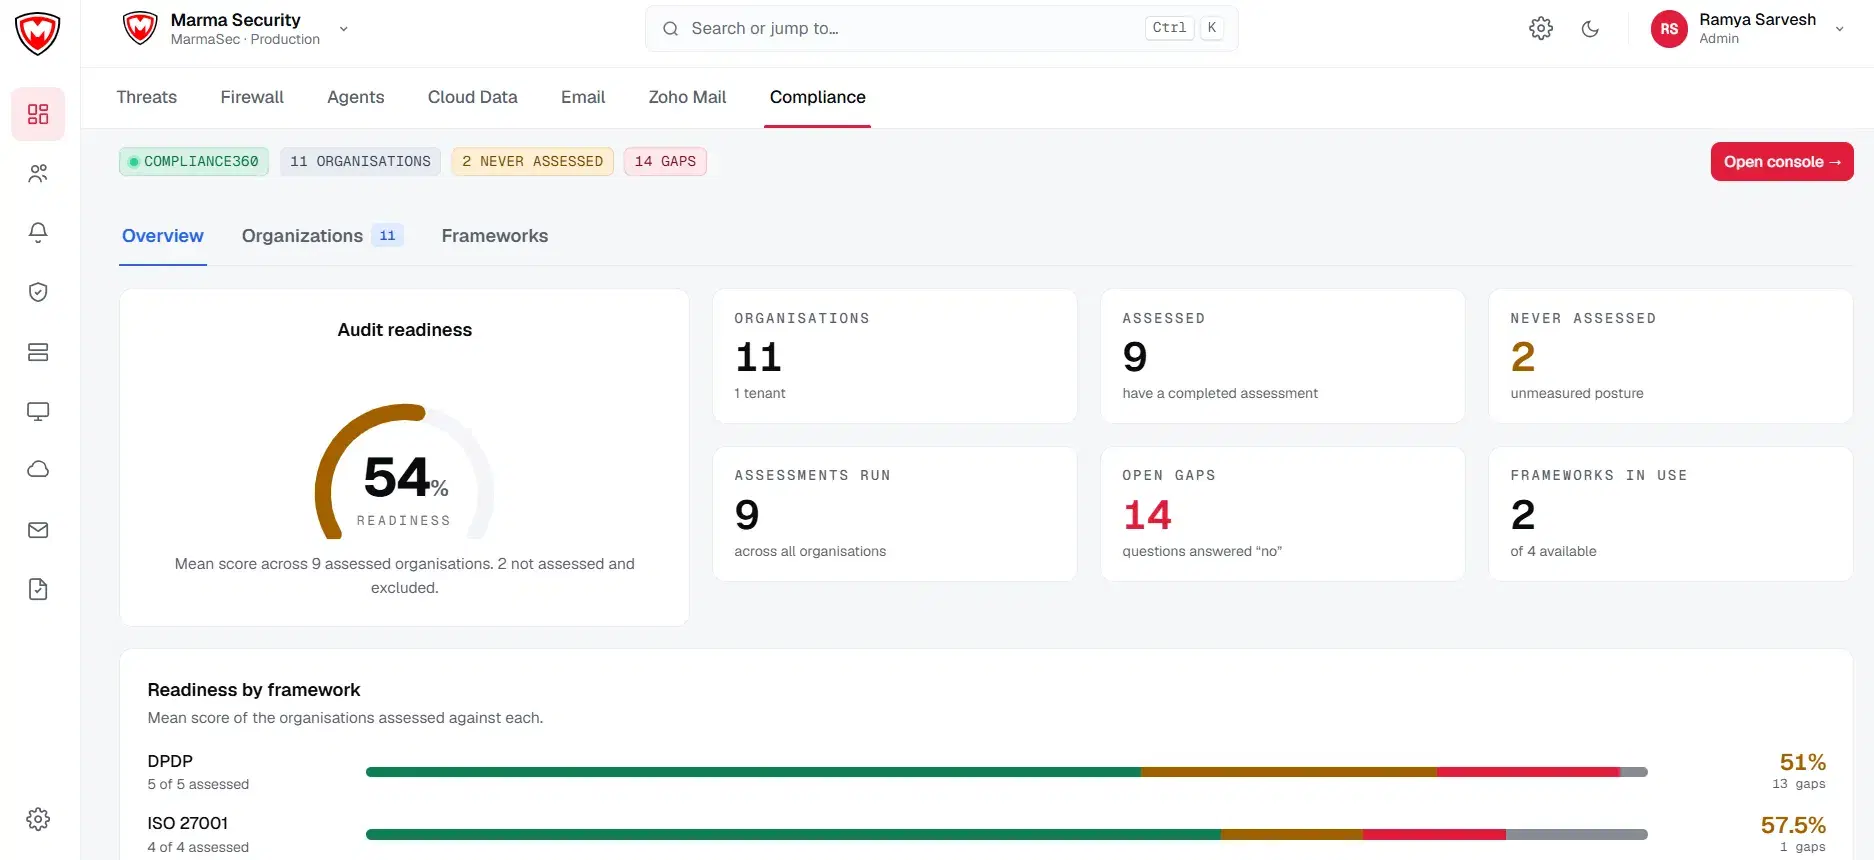Click the 11 ORGANISATIONS badge
This screenshot has width=1874, height=860.
click(x=360, y=162)
